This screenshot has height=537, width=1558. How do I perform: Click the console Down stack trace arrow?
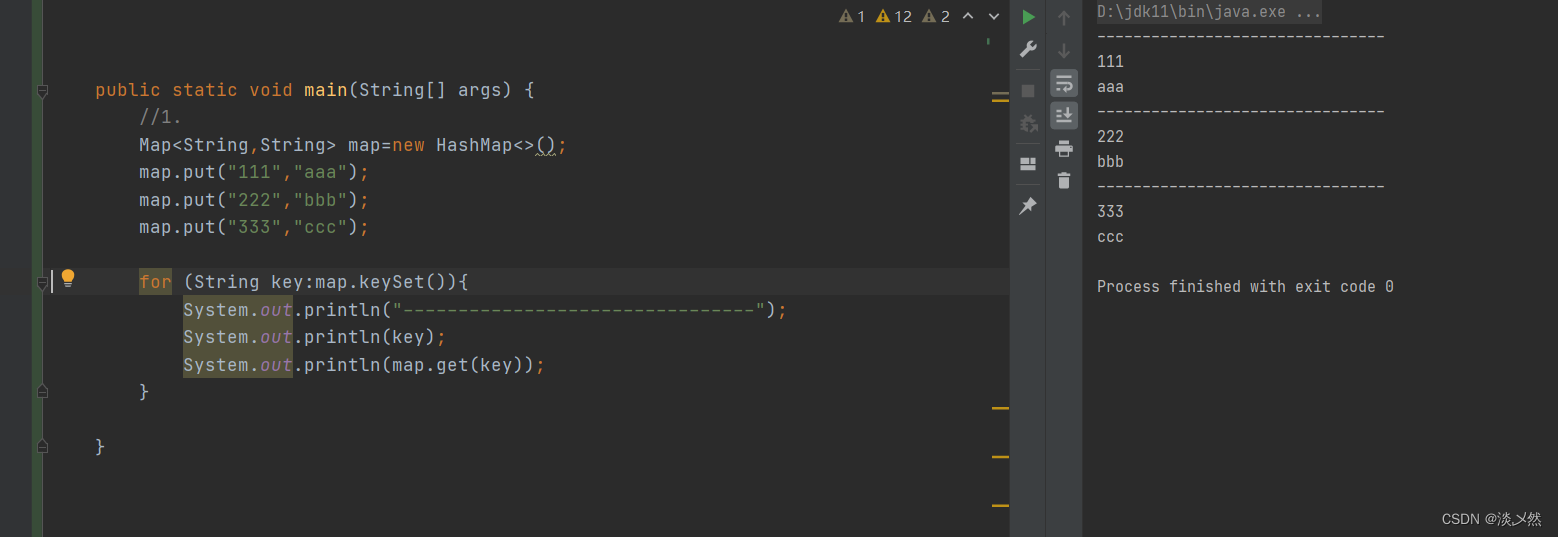click(x=1064, y=50)
